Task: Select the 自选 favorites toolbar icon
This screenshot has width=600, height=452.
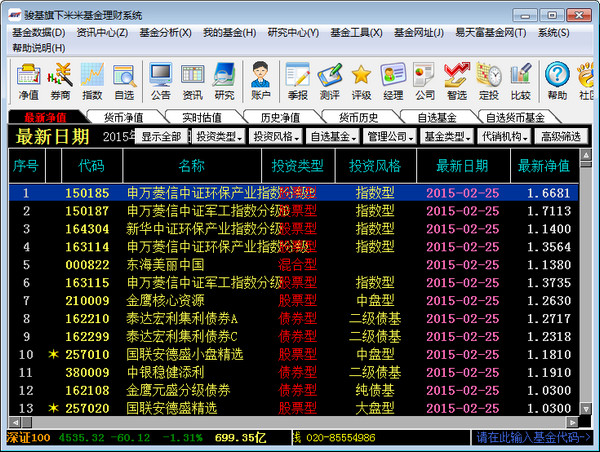Action: click(124, 82)
